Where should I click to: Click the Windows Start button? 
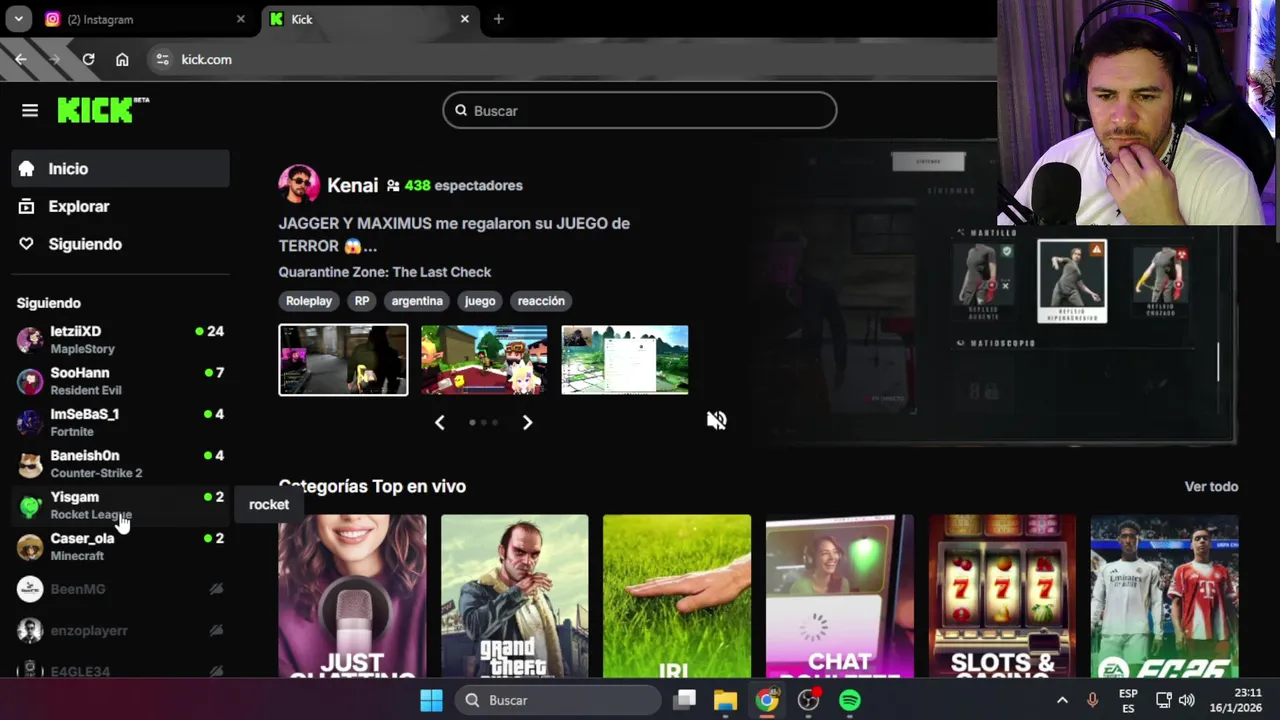point(431,700)
